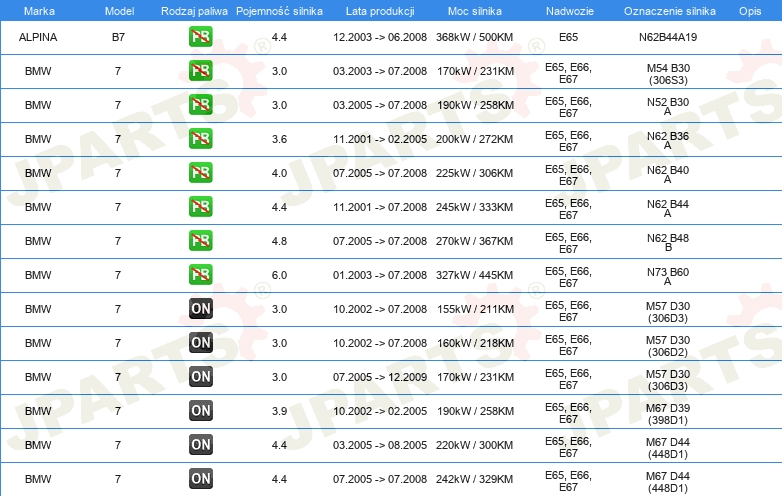Viewport: 782px width, 496px height.
Task: Click the petrol icon in the N73 B60 row
Action: [x=200, y=274]
